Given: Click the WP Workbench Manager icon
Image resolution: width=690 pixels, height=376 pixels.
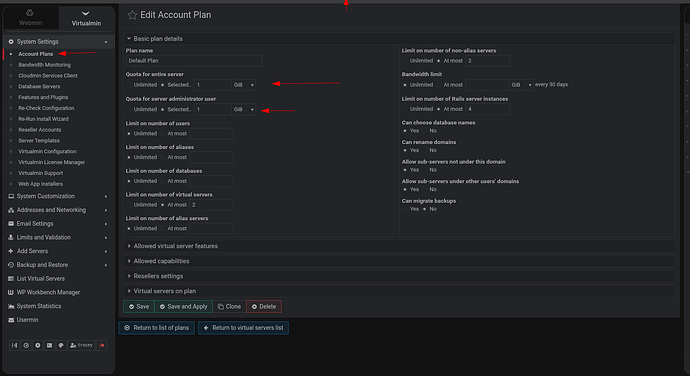Looking at the screenshot, I should [11, 292].
